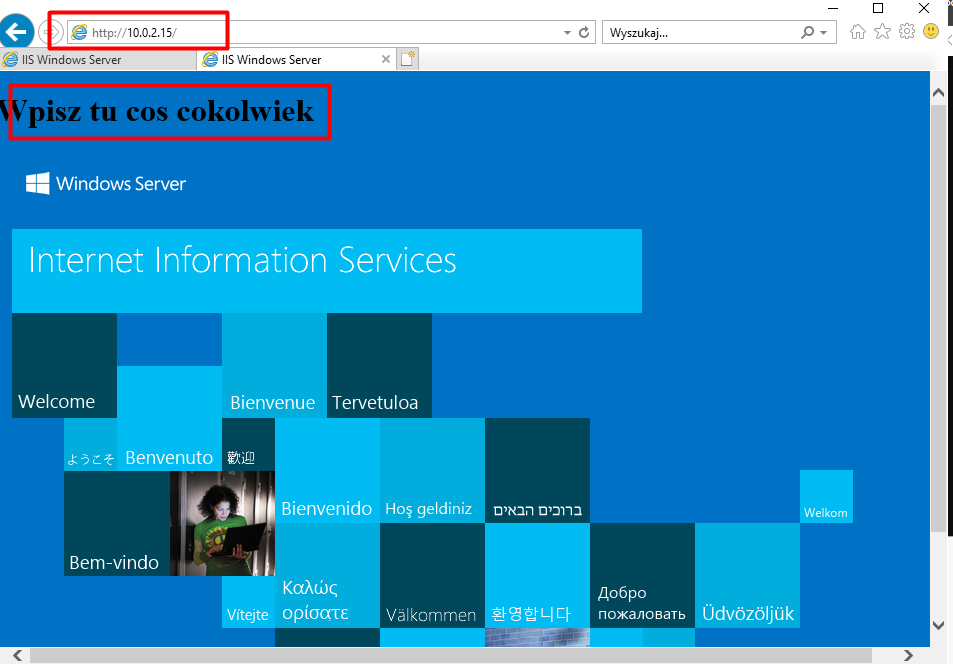
Task: Open Favorites with the star icon
Action: (x=882, y=32)
